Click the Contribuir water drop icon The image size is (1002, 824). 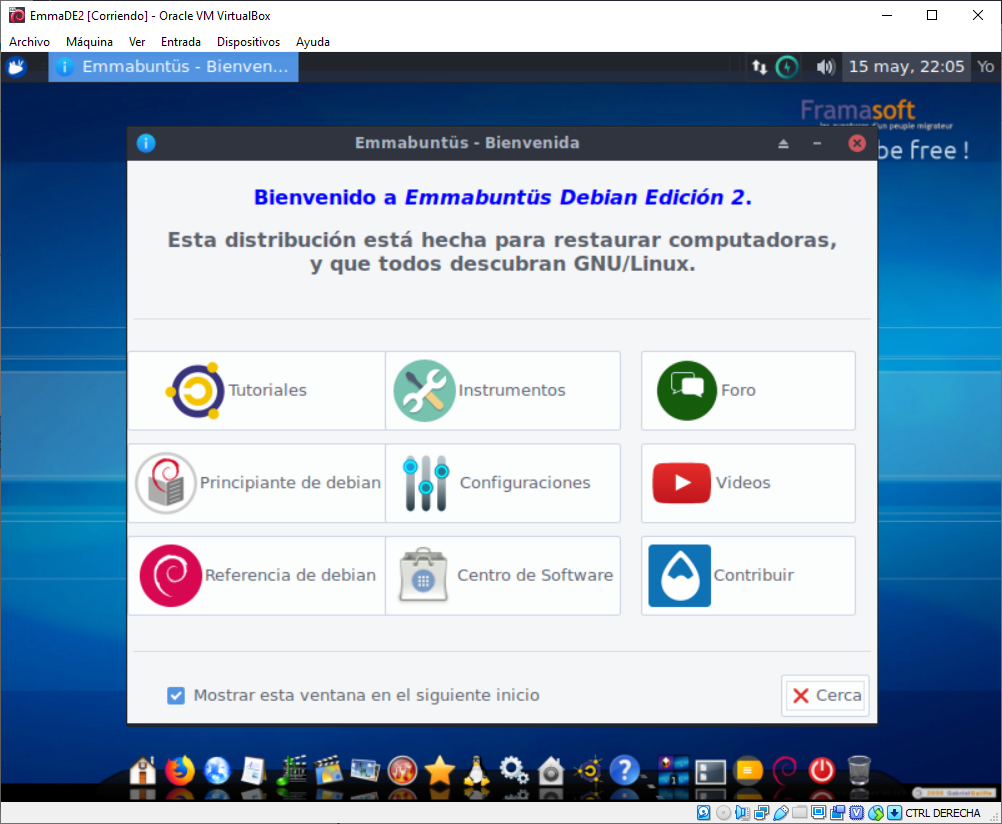coord(679,575)
